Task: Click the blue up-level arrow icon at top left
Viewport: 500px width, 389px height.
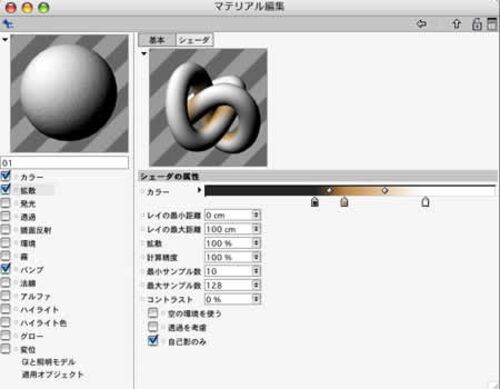Action: coord(8,24)
